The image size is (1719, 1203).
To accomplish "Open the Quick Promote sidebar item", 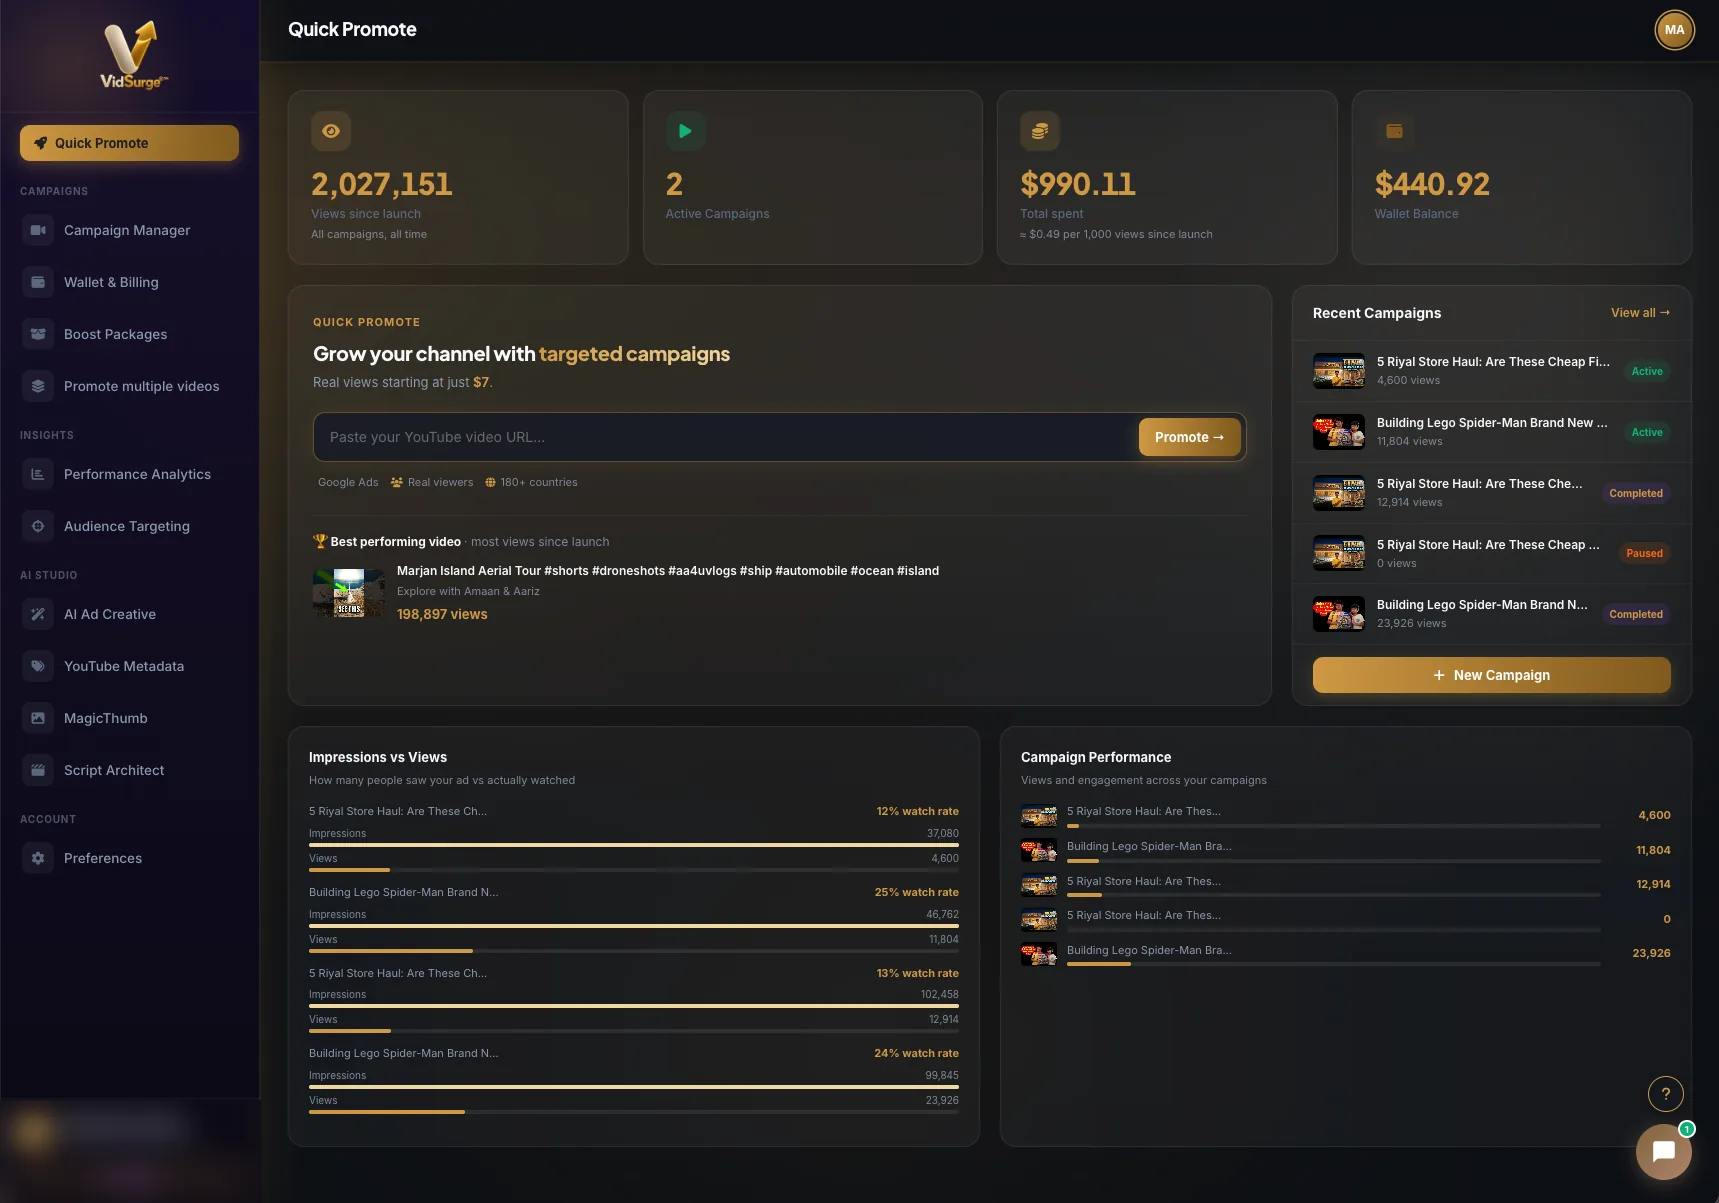I will (x=129, y=143).
